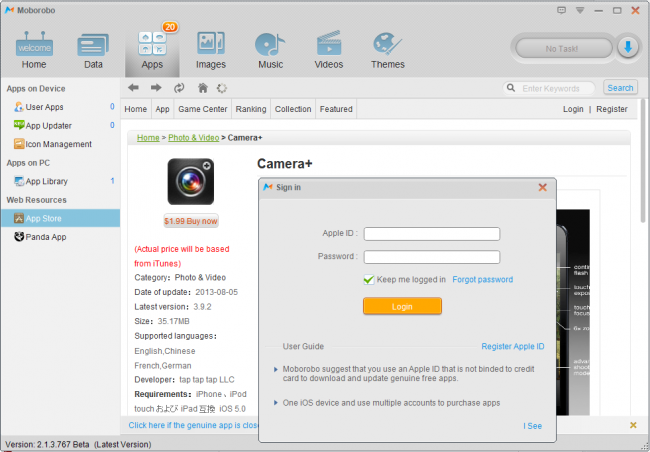Click the Home breadcrumb link
Screen dimensions: 650x452
tap(148, 138)
